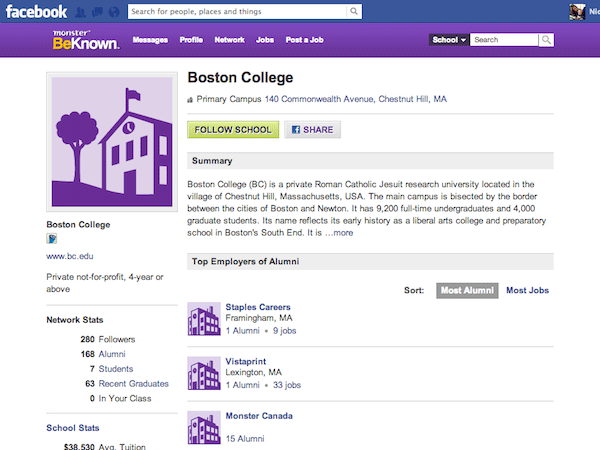The image size is (600, 450).
Task: Open the School search type dropdown
Action: (449, 40)
